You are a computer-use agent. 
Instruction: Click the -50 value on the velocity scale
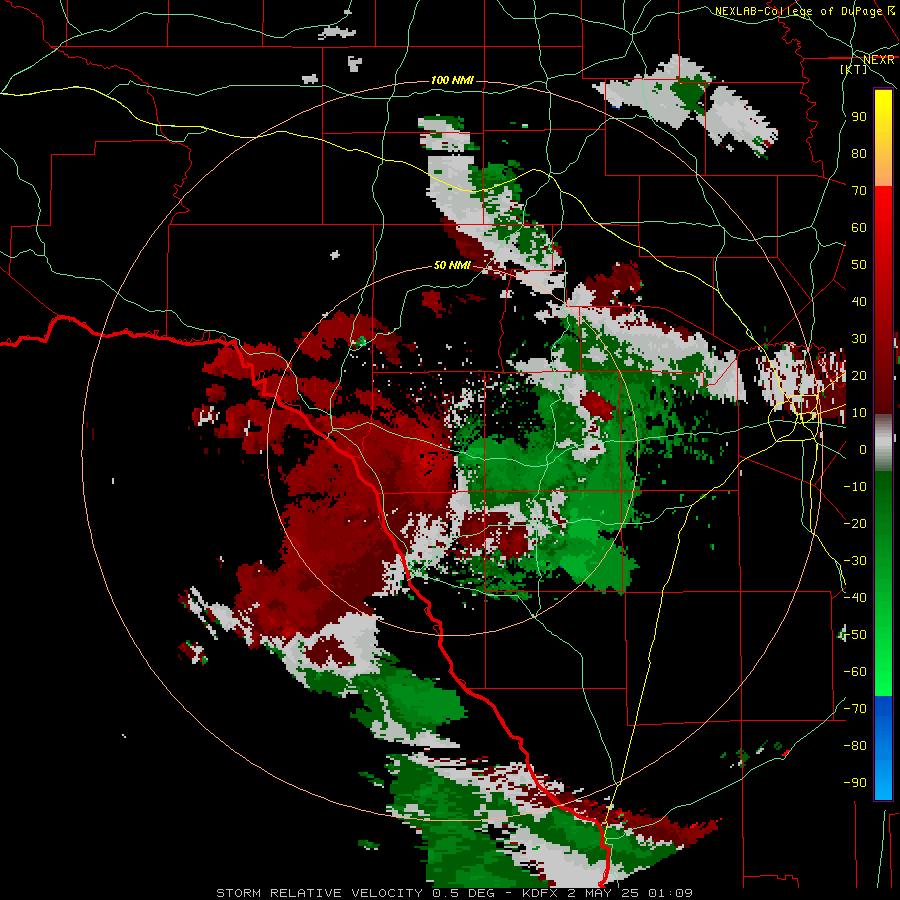pos(855,635)
